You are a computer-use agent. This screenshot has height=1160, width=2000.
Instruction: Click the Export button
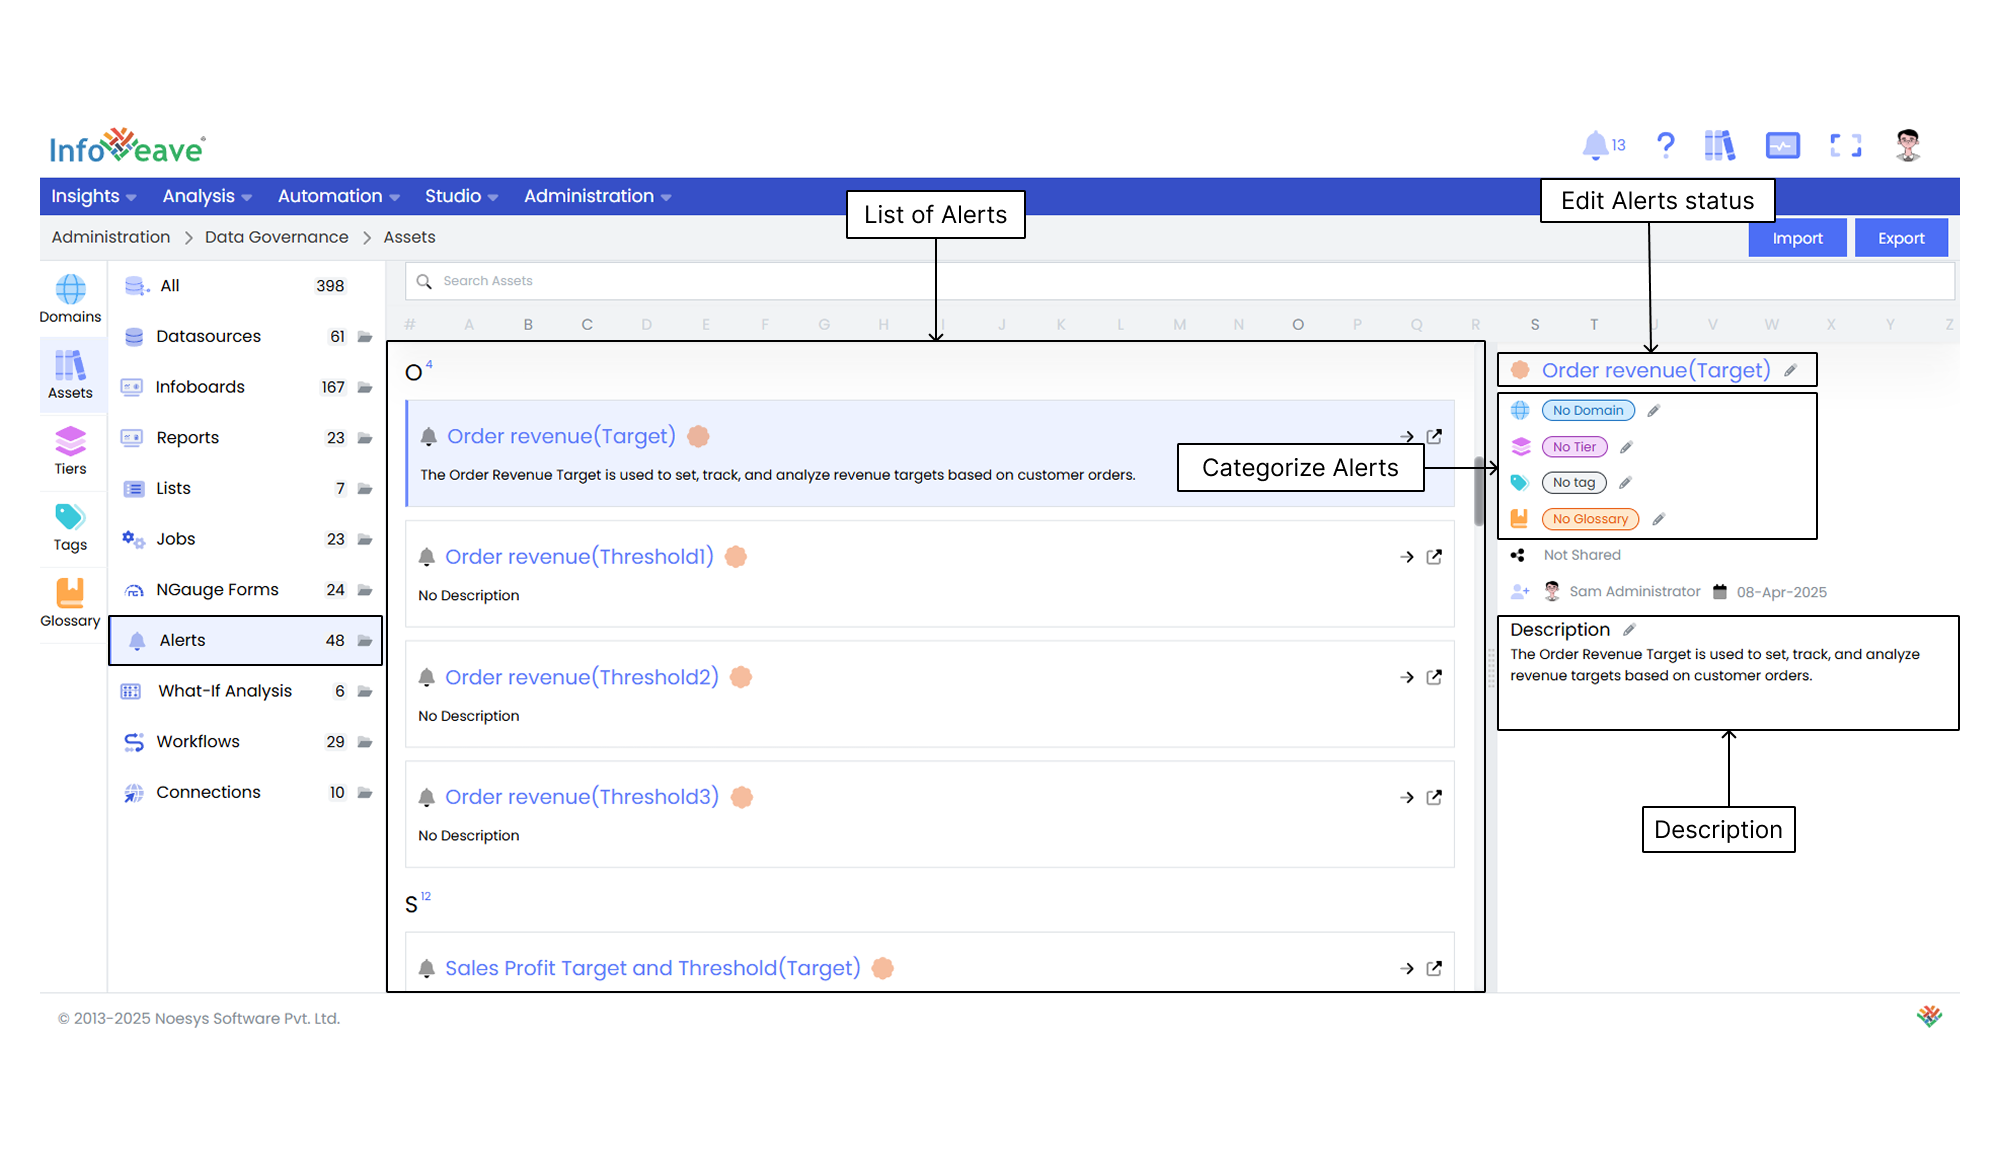click(1901, 238)
